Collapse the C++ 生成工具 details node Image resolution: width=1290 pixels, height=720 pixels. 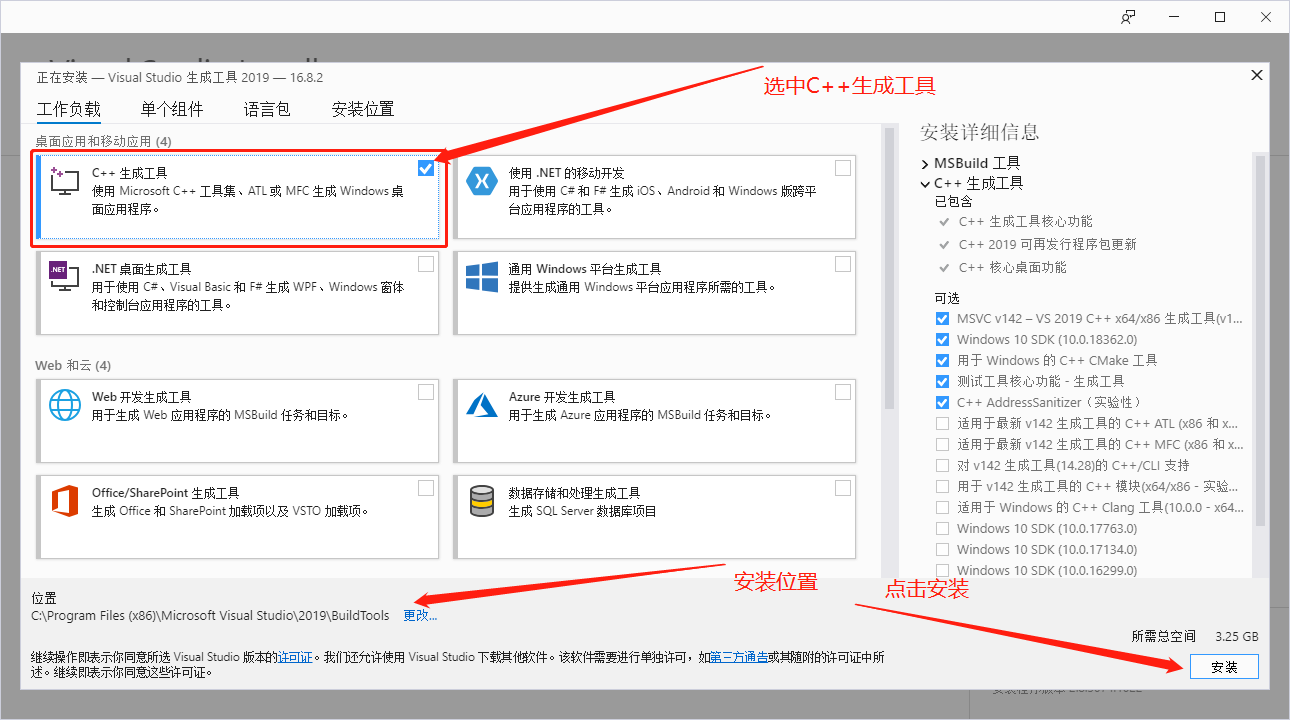point(925,184)
